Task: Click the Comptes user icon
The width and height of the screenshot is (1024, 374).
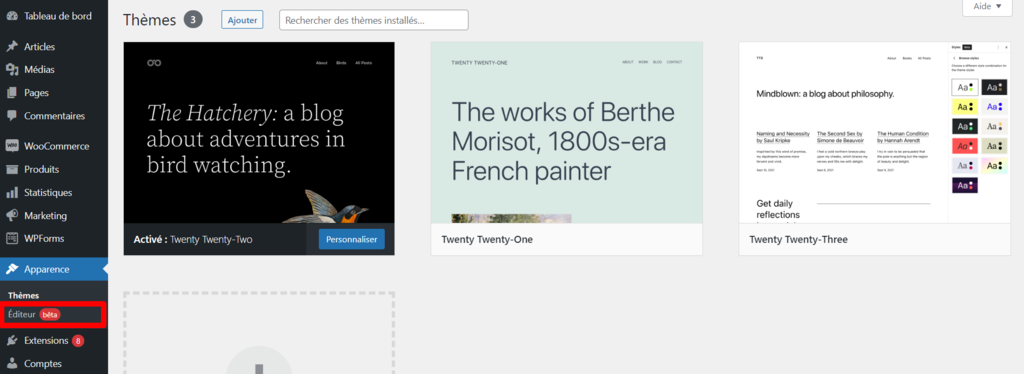Action: (11, 364)
